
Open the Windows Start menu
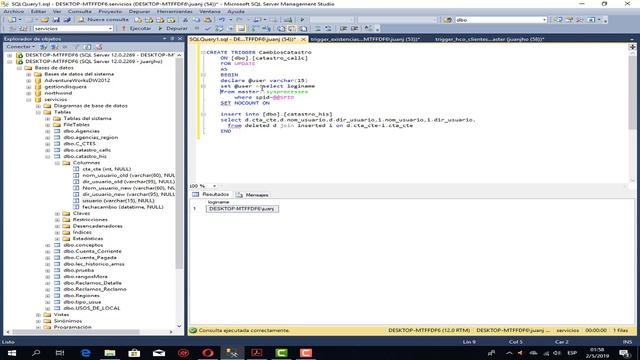(x=12, y=353)
